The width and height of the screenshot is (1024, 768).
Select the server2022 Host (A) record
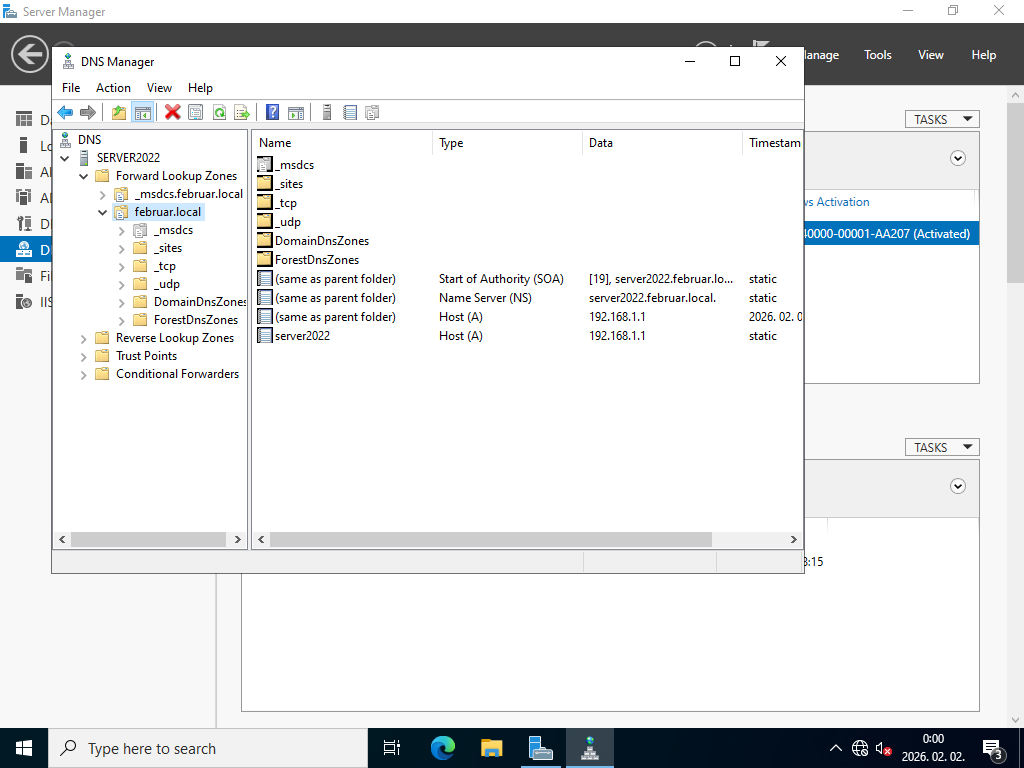click(x=302, y=336)
